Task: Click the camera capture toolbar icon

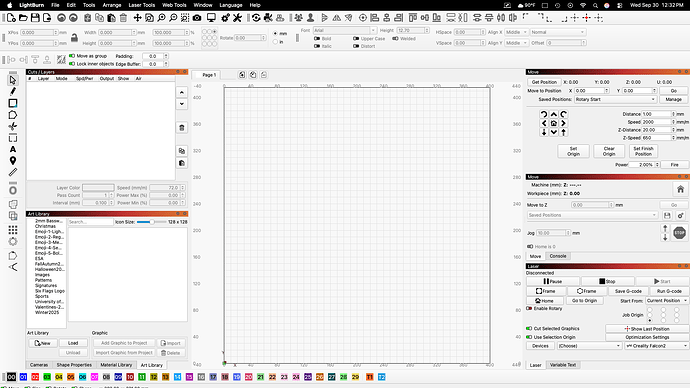Action: click(x=197, y=18)
